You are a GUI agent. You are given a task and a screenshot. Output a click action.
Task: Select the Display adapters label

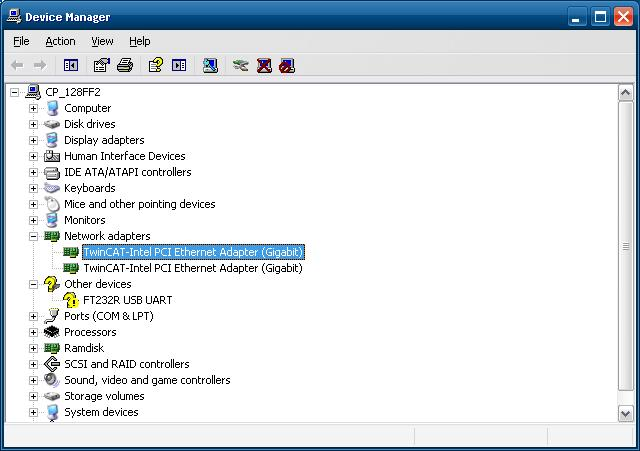tap(104, 140)
